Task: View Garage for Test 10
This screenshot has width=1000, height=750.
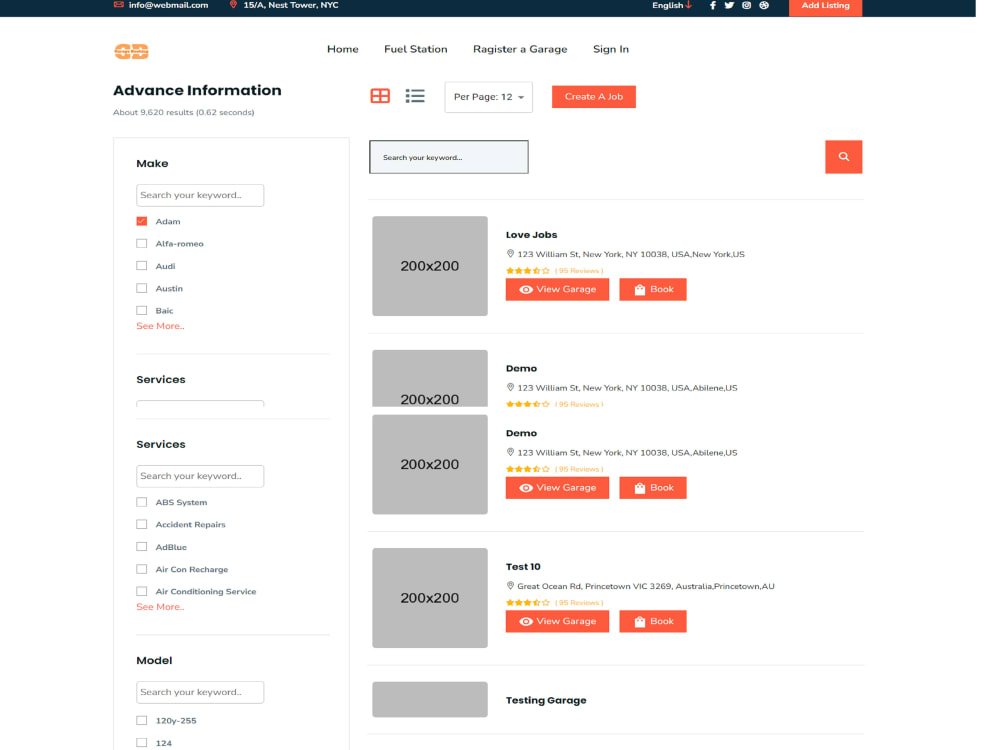Action: pos(557,621)
